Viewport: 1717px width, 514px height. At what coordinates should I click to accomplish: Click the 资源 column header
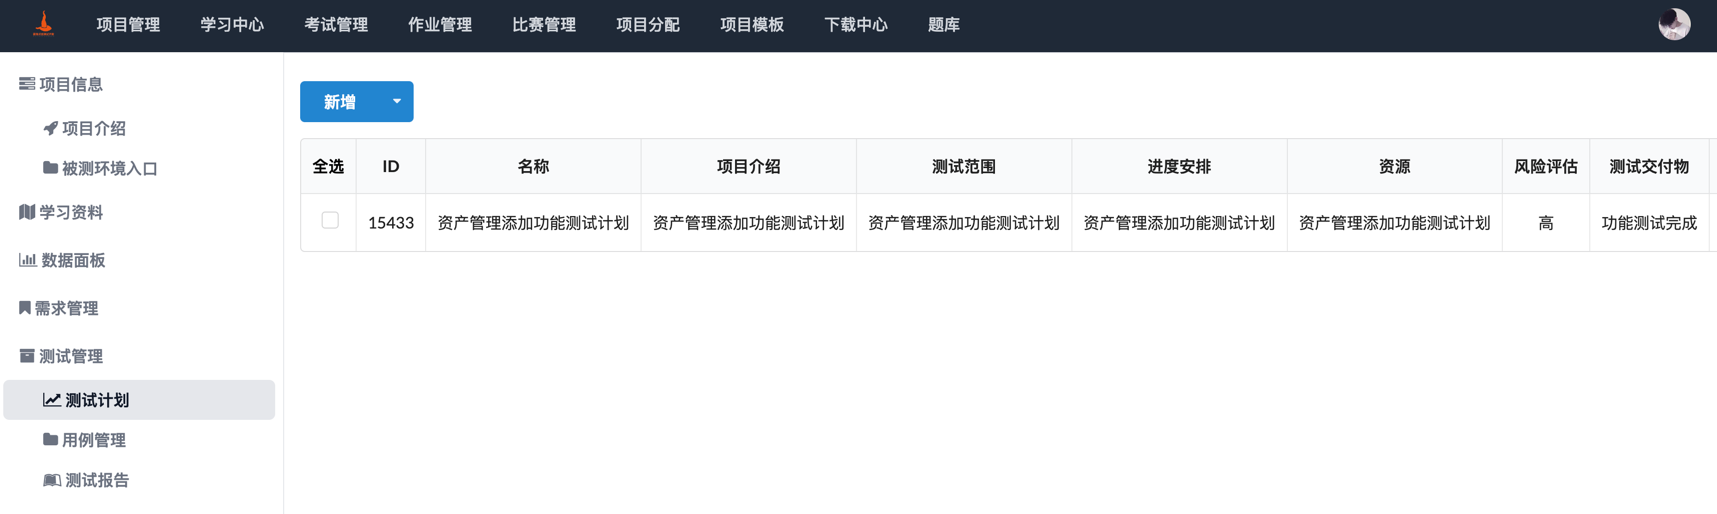(x=1395, y=166)
